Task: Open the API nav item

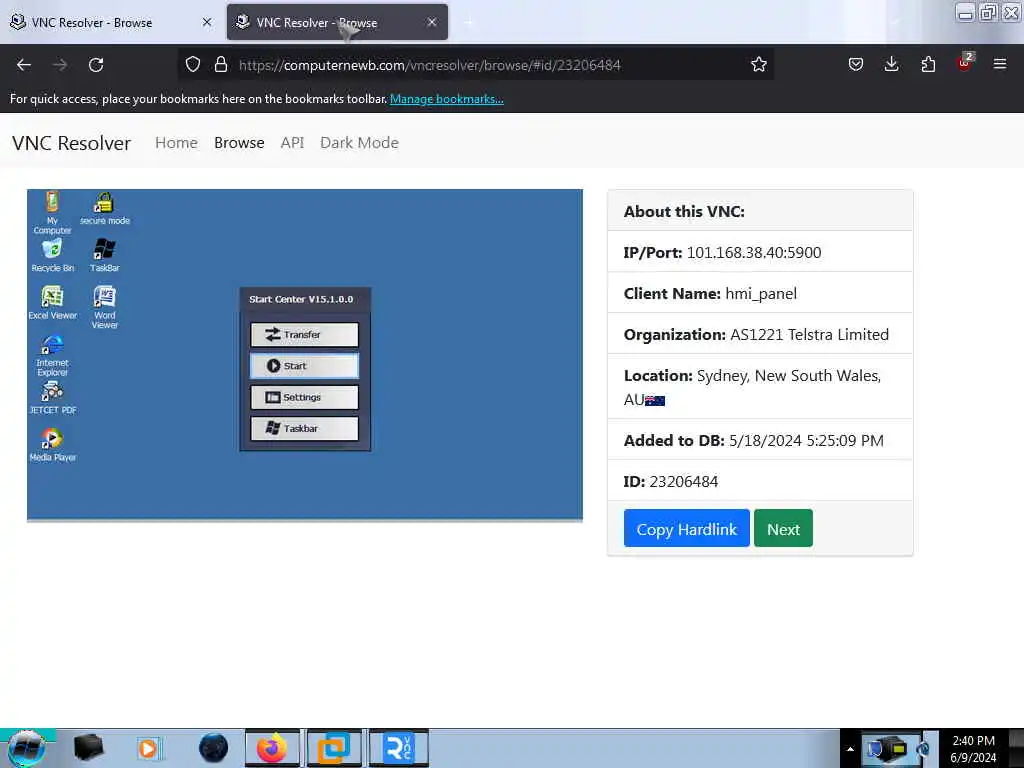Action: click(292, 143)
